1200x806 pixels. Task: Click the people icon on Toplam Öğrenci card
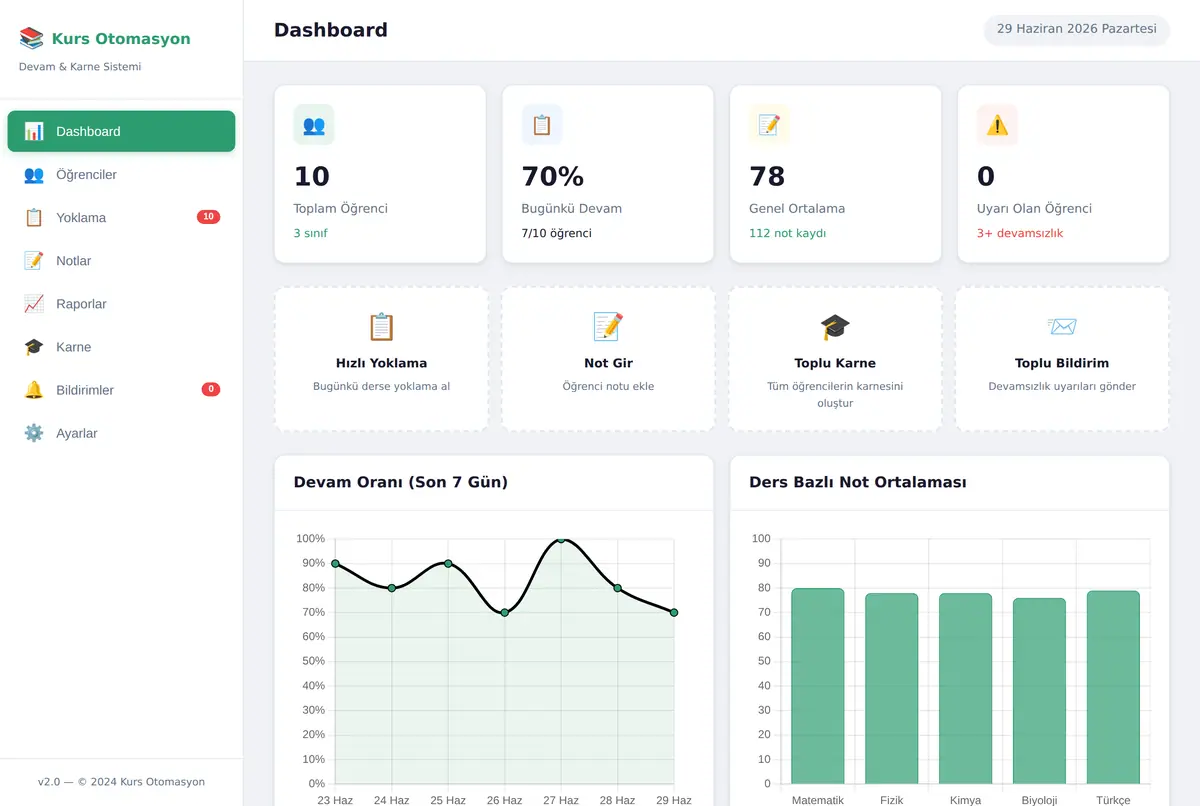(314, 125)
